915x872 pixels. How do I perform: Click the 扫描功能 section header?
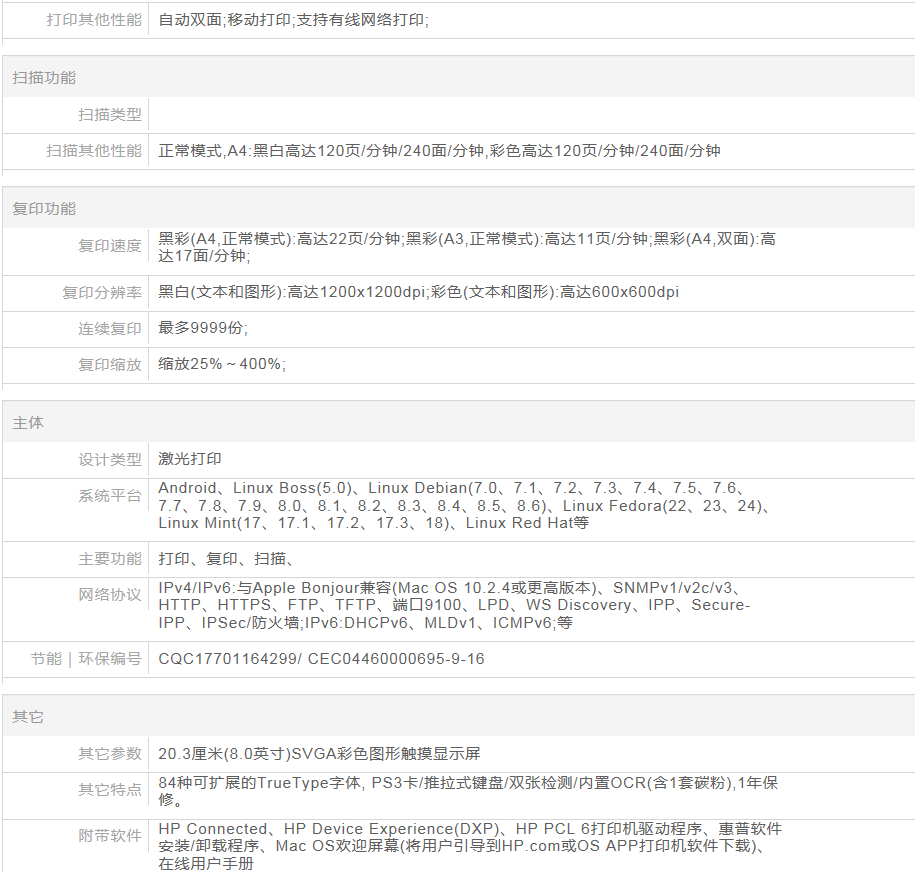tap(44, 77)
